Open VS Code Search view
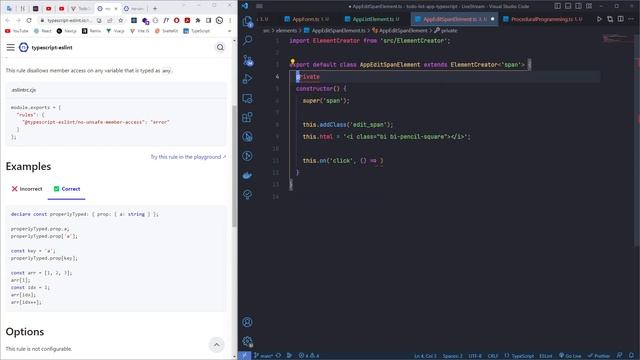This screenshot has height=360, width=640. (x=247, y=40)
